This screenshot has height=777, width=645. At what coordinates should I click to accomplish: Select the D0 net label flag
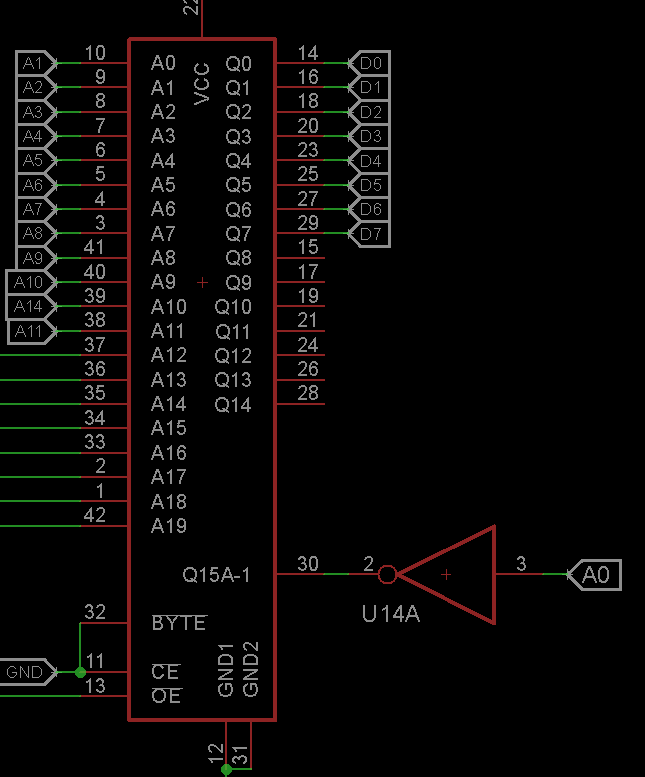(x=370, y=63)
